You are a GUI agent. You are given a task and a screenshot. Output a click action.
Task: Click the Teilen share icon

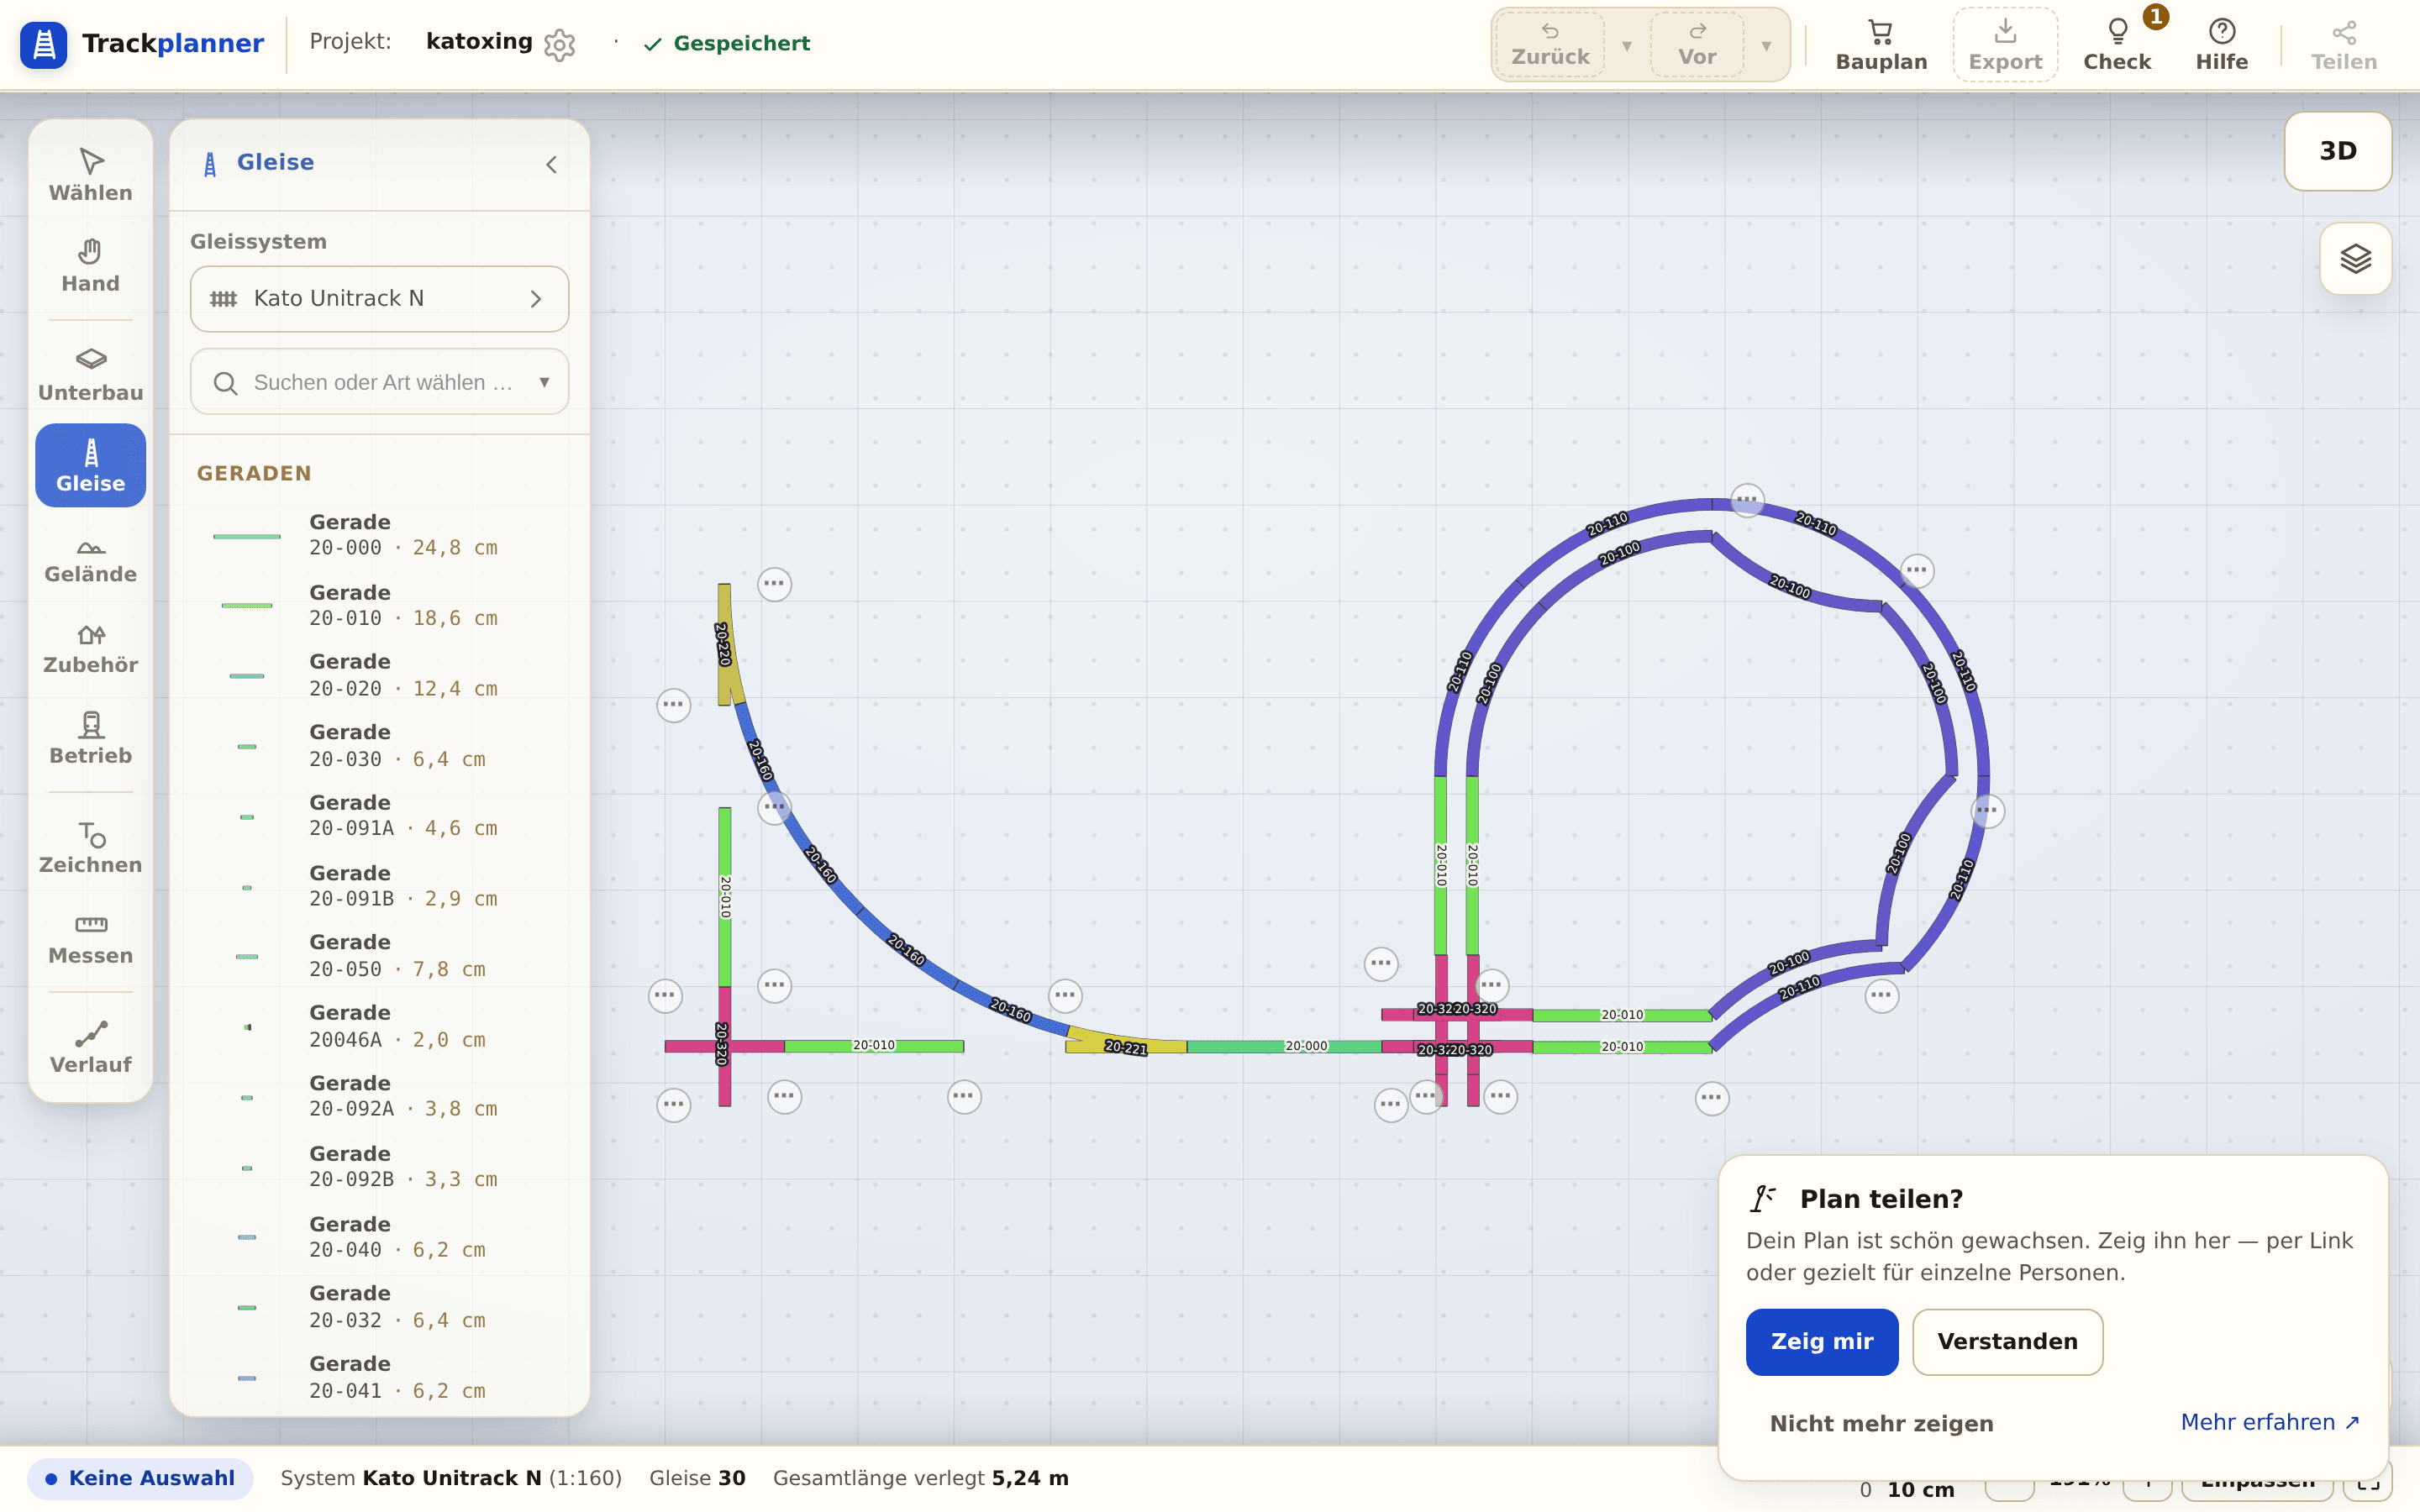coord(2343,45)
